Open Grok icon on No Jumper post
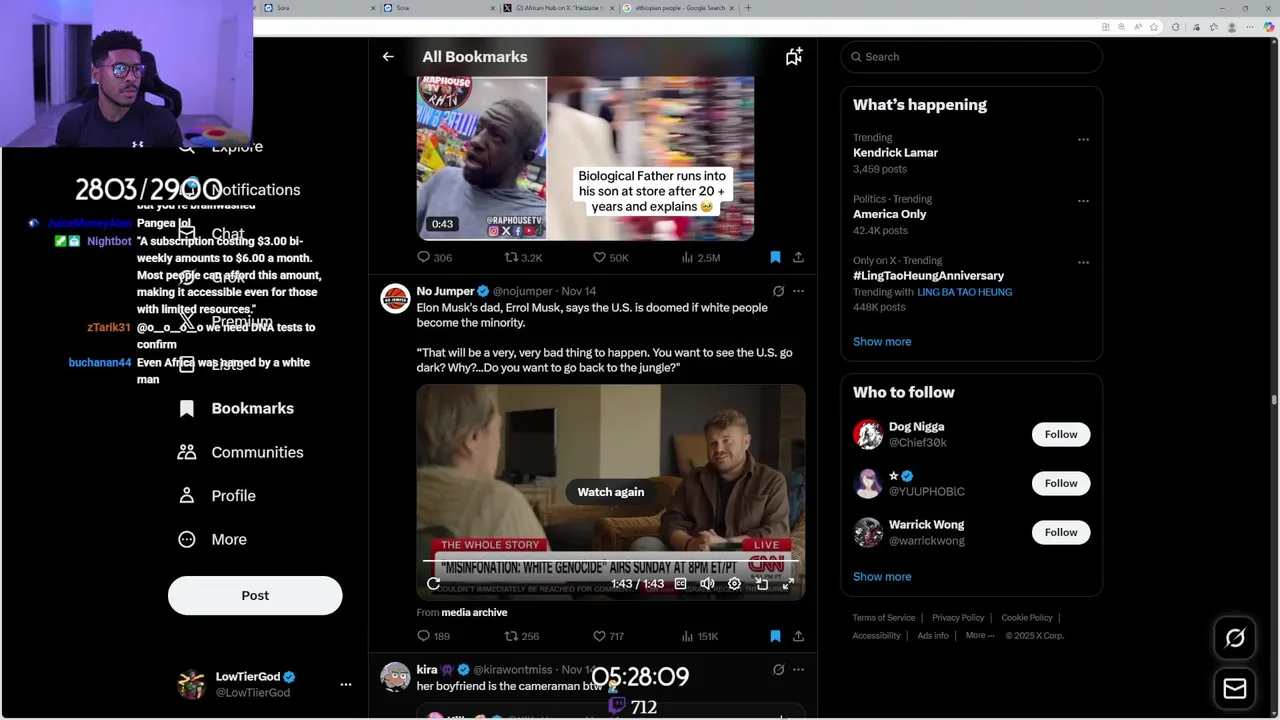The width and height of the screenshot is (1280, 720). [778, 291]
